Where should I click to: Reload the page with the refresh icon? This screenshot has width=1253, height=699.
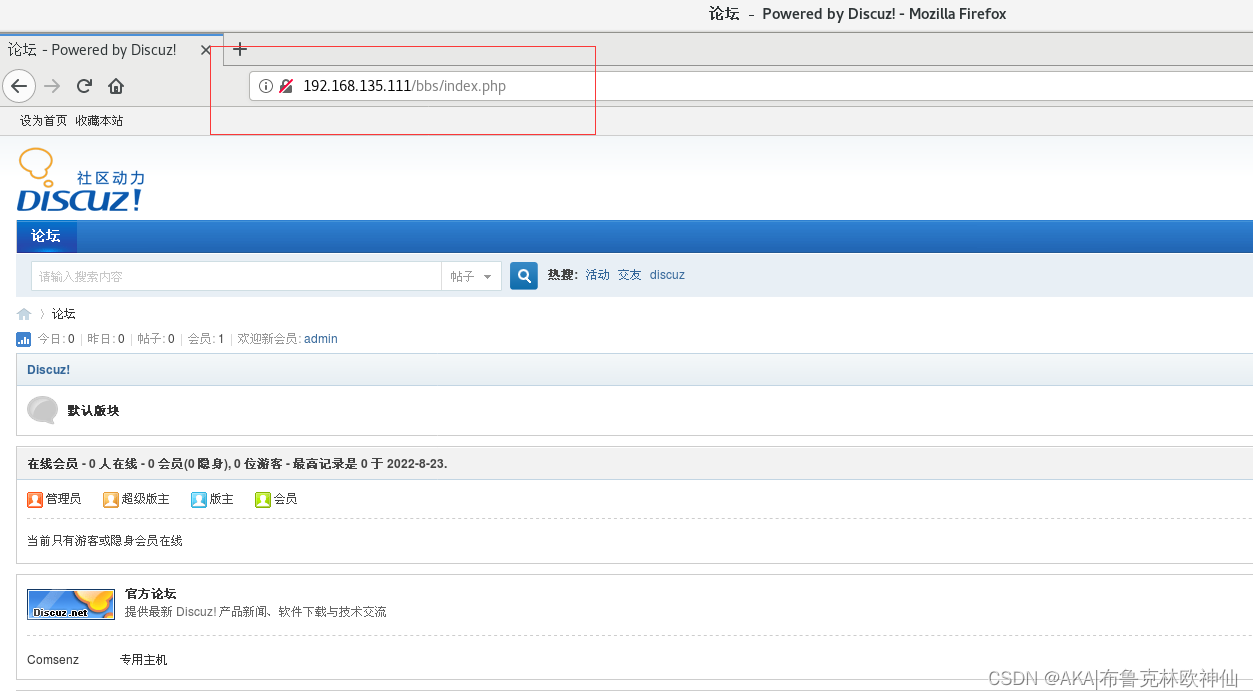pos(84,86)
